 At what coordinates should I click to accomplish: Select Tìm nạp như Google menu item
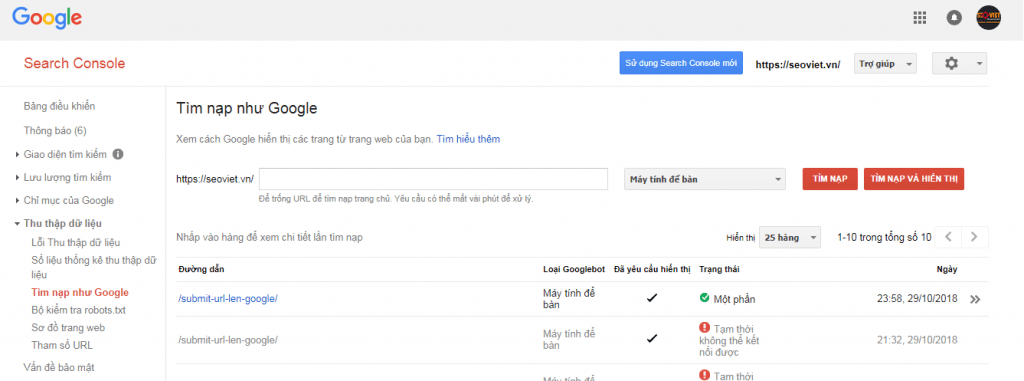[x=80, y=293]
